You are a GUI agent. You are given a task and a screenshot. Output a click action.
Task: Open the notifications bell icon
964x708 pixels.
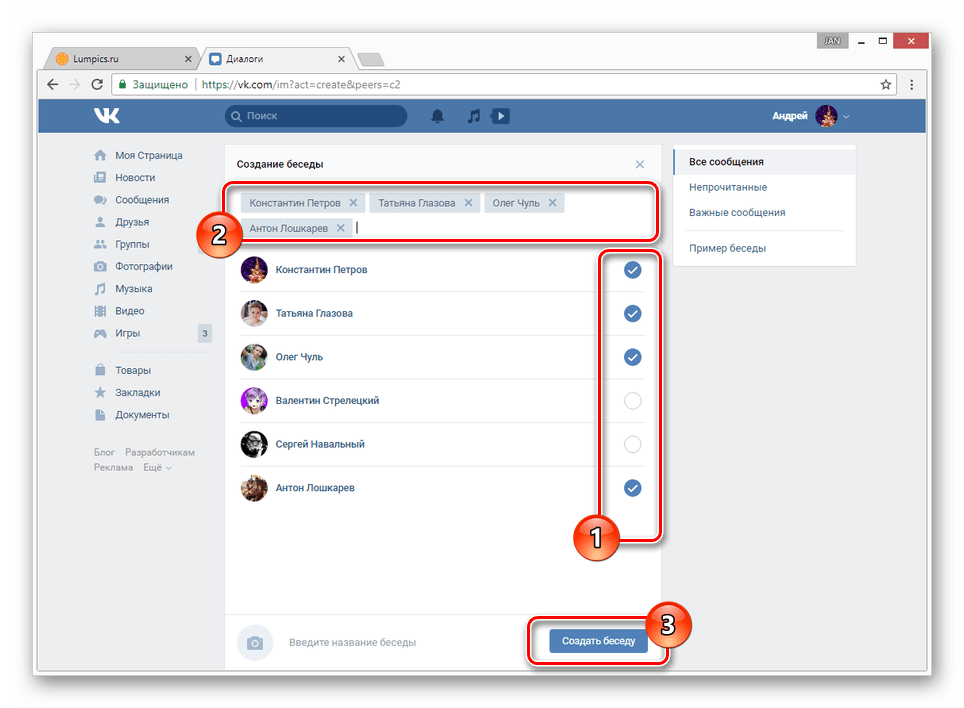pos(437,116)
